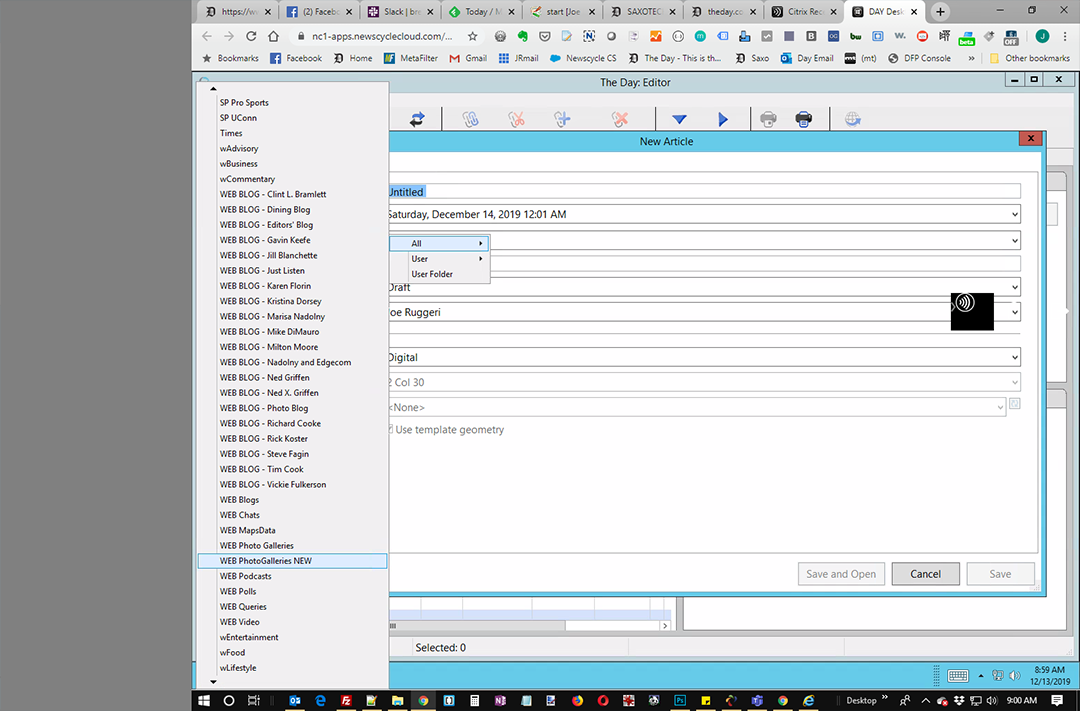The image size is (1080, 711).
Task: Select WEB BLOG - Rick Koster entry
Action: point(293,438)
